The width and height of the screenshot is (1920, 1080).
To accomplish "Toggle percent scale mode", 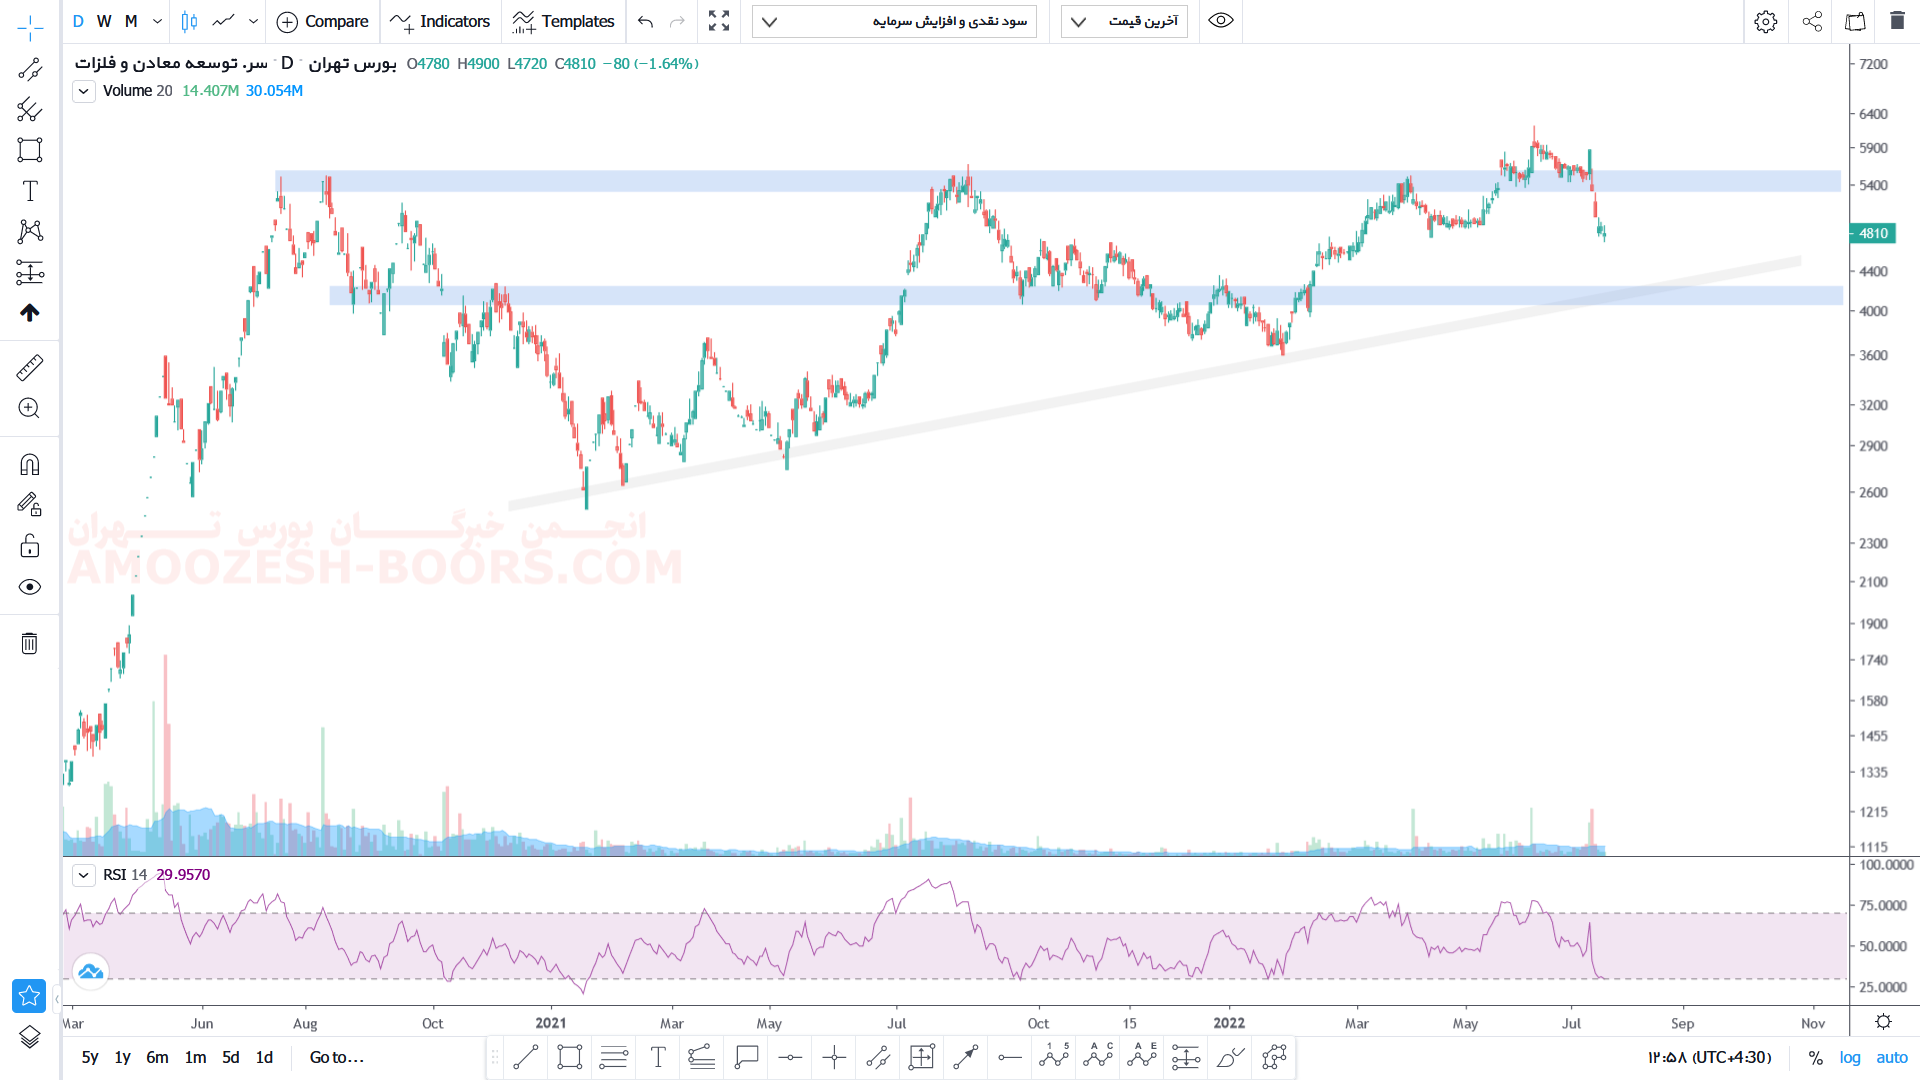I will click(1815, 1057).
